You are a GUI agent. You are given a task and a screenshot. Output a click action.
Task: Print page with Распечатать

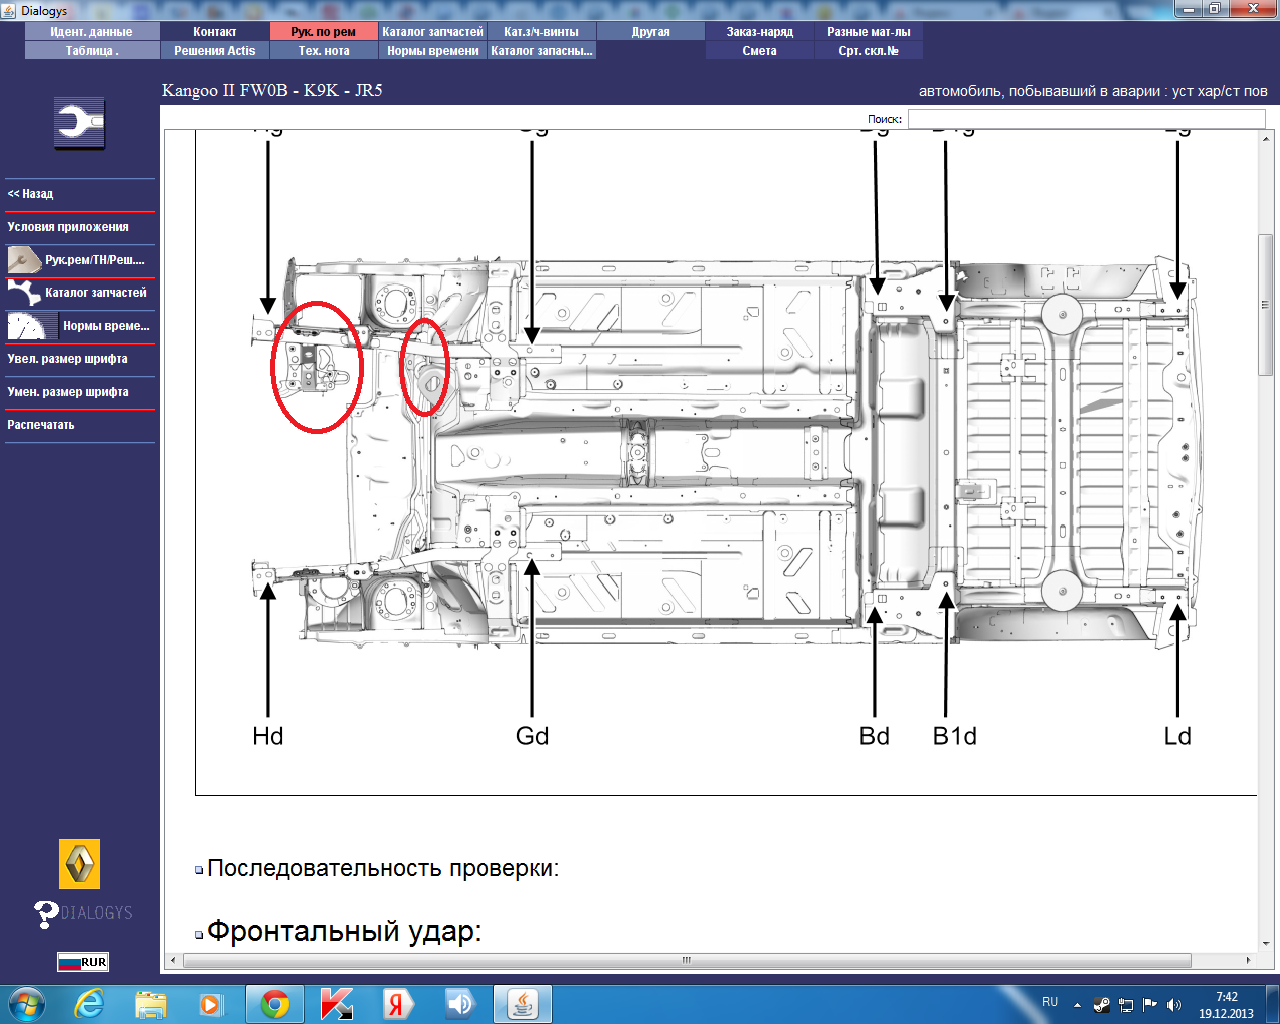(x=80, y=425)
